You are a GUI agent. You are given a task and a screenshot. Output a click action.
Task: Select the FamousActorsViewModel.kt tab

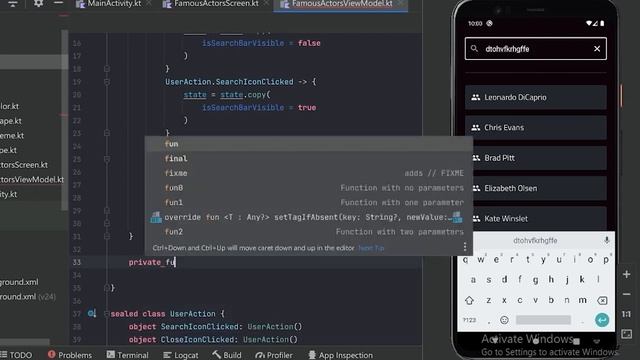pos(341,4)
